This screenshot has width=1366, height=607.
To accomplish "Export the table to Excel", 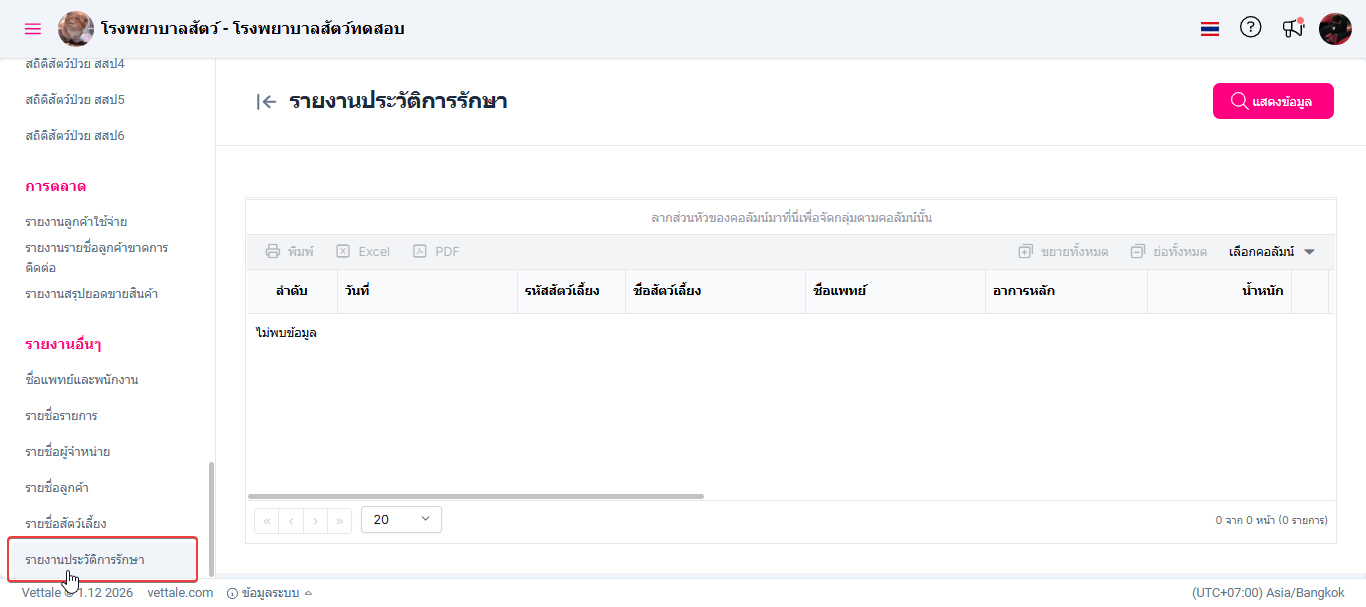I will click(363, 252).
